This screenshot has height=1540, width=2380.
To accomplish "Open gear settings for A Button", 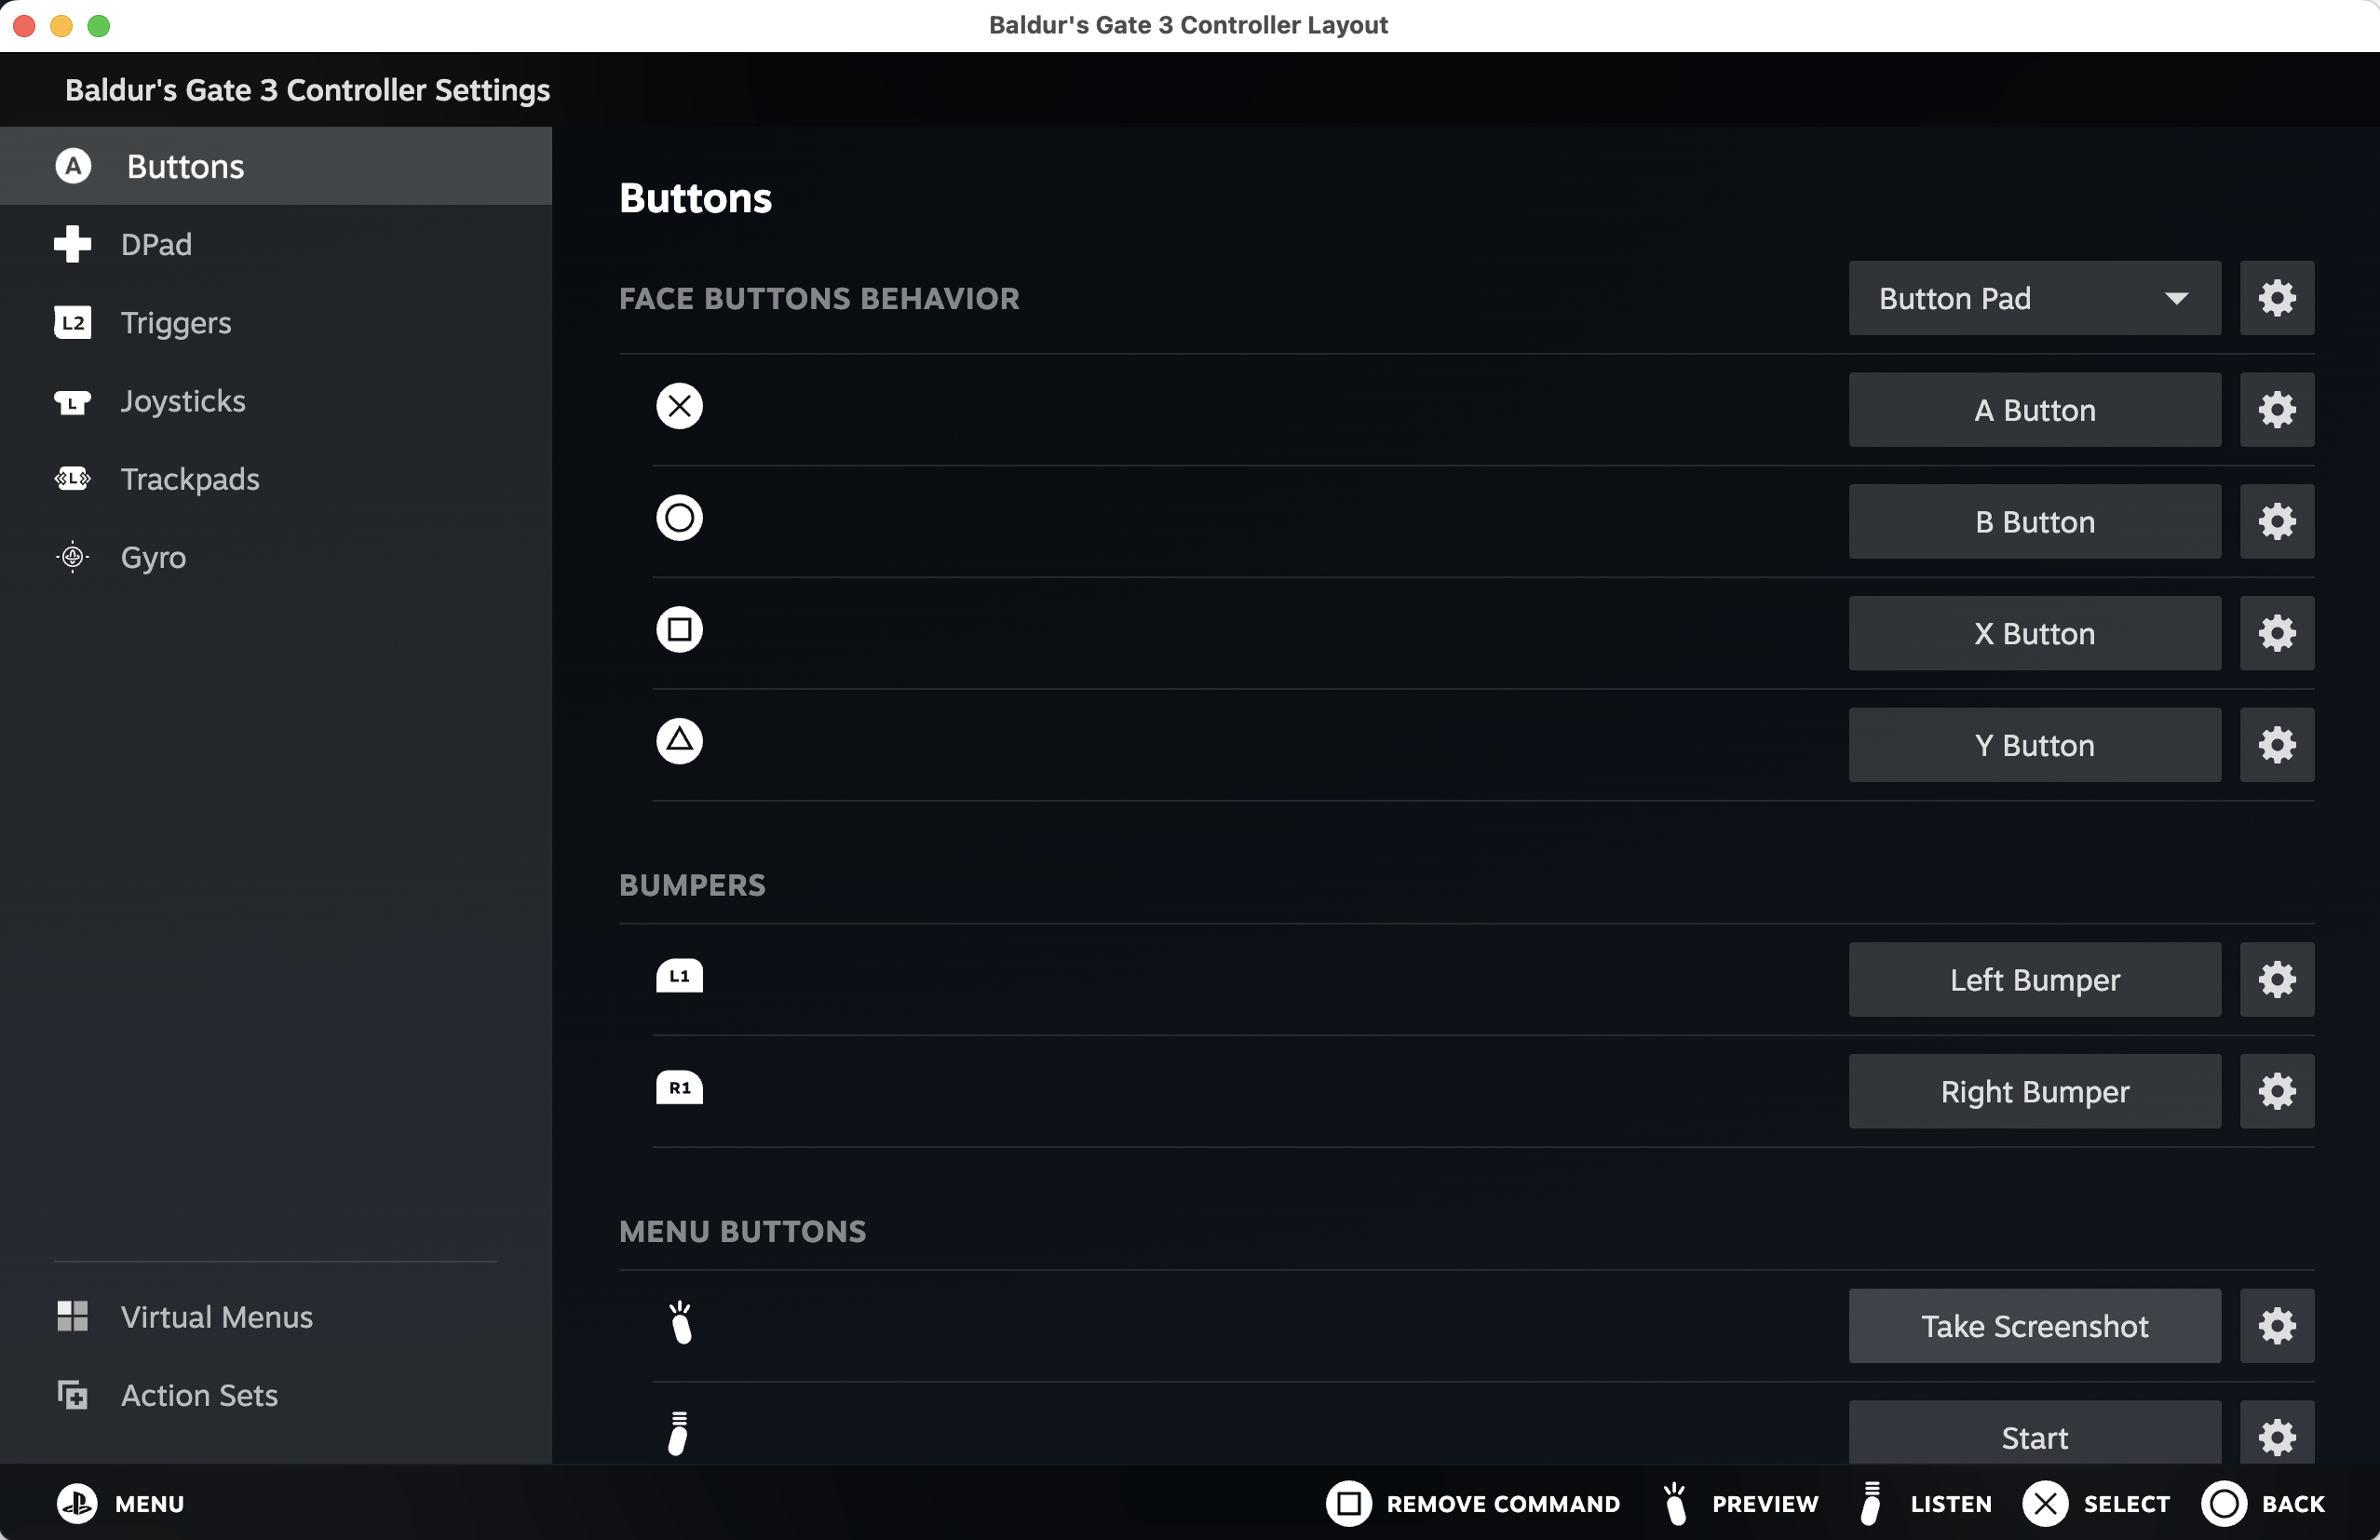I will click(x=2276, y=410).
